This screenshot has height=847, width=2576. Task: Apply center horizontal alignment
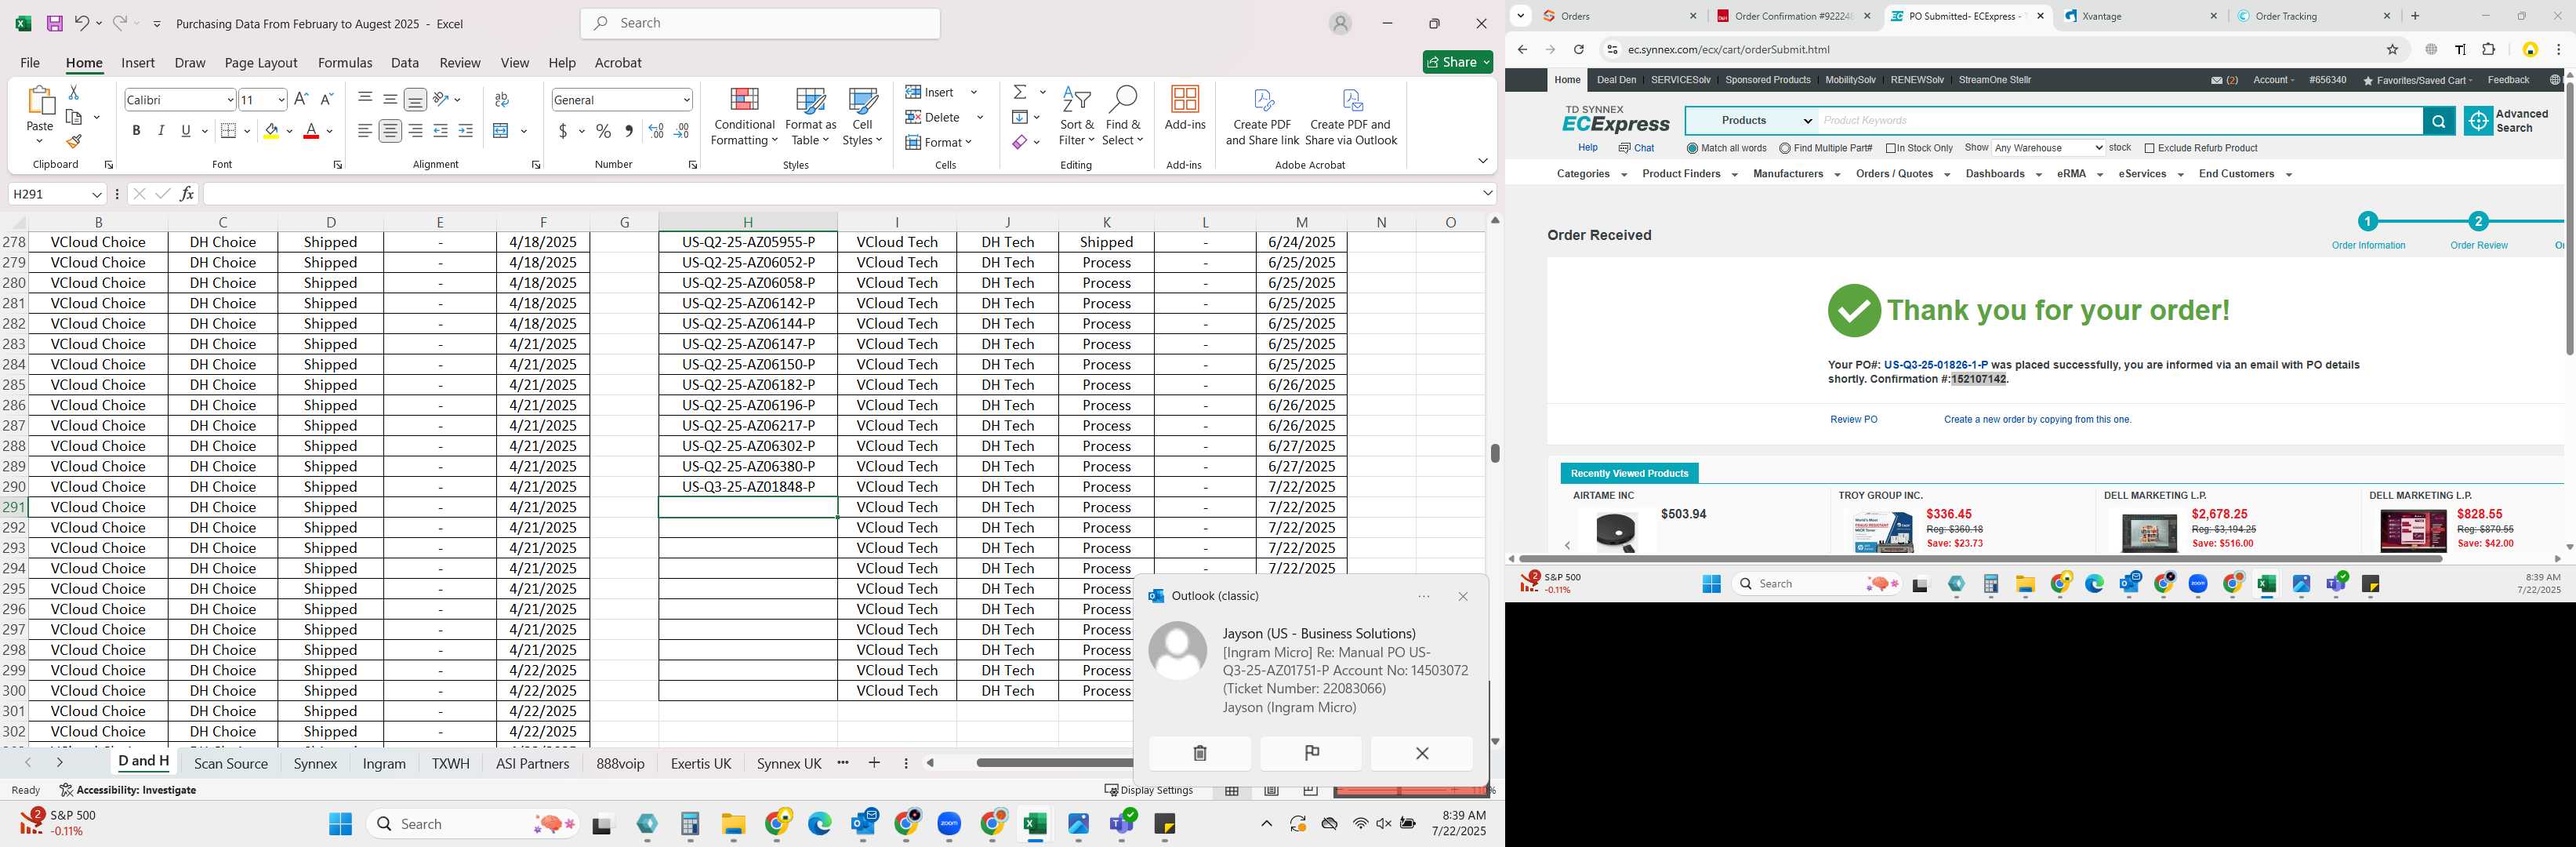point(390,131)
